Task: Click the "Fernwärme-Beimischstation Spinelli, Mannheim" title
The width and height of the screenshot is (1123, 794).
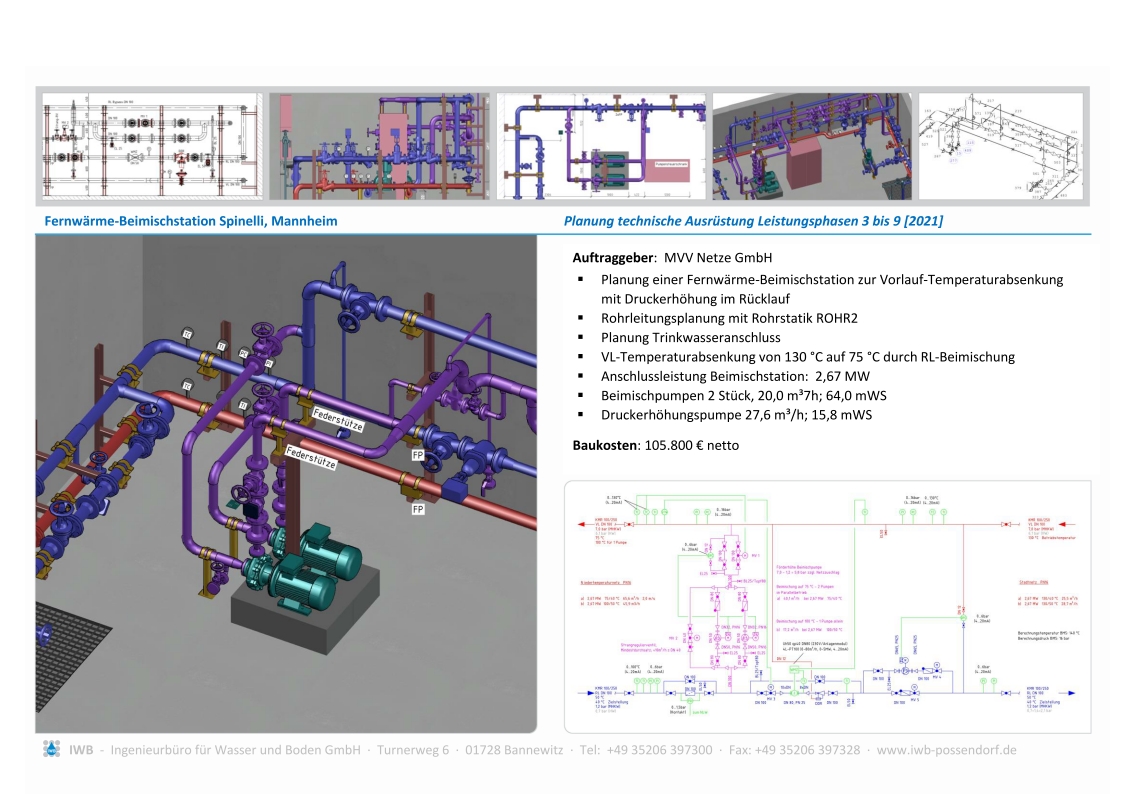Action: [191, 220]
